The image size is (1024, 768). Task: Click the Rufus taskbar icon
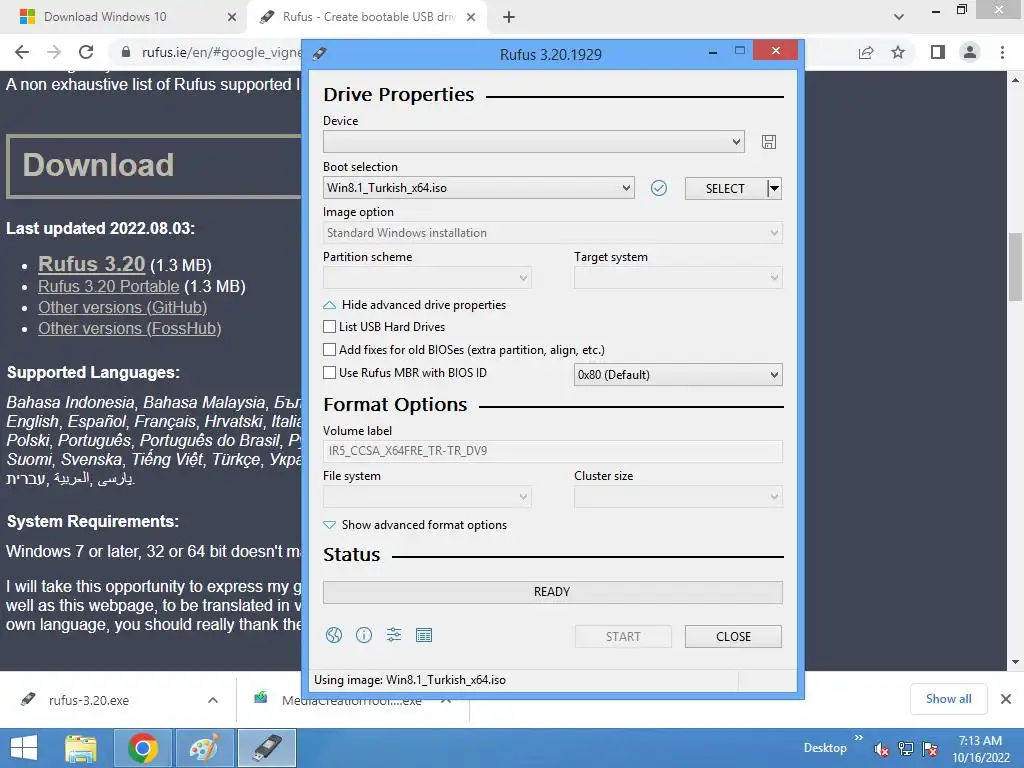266,748
